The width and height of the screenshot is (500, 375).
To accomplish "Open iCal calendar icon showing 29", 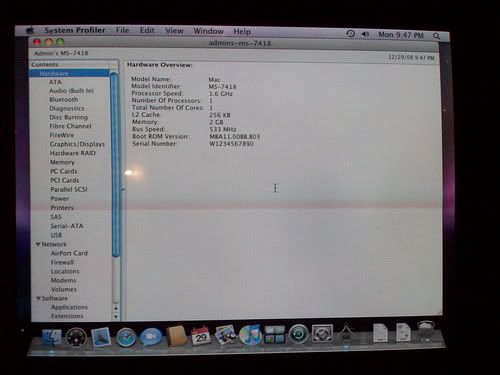I will [x=201, y=336].
